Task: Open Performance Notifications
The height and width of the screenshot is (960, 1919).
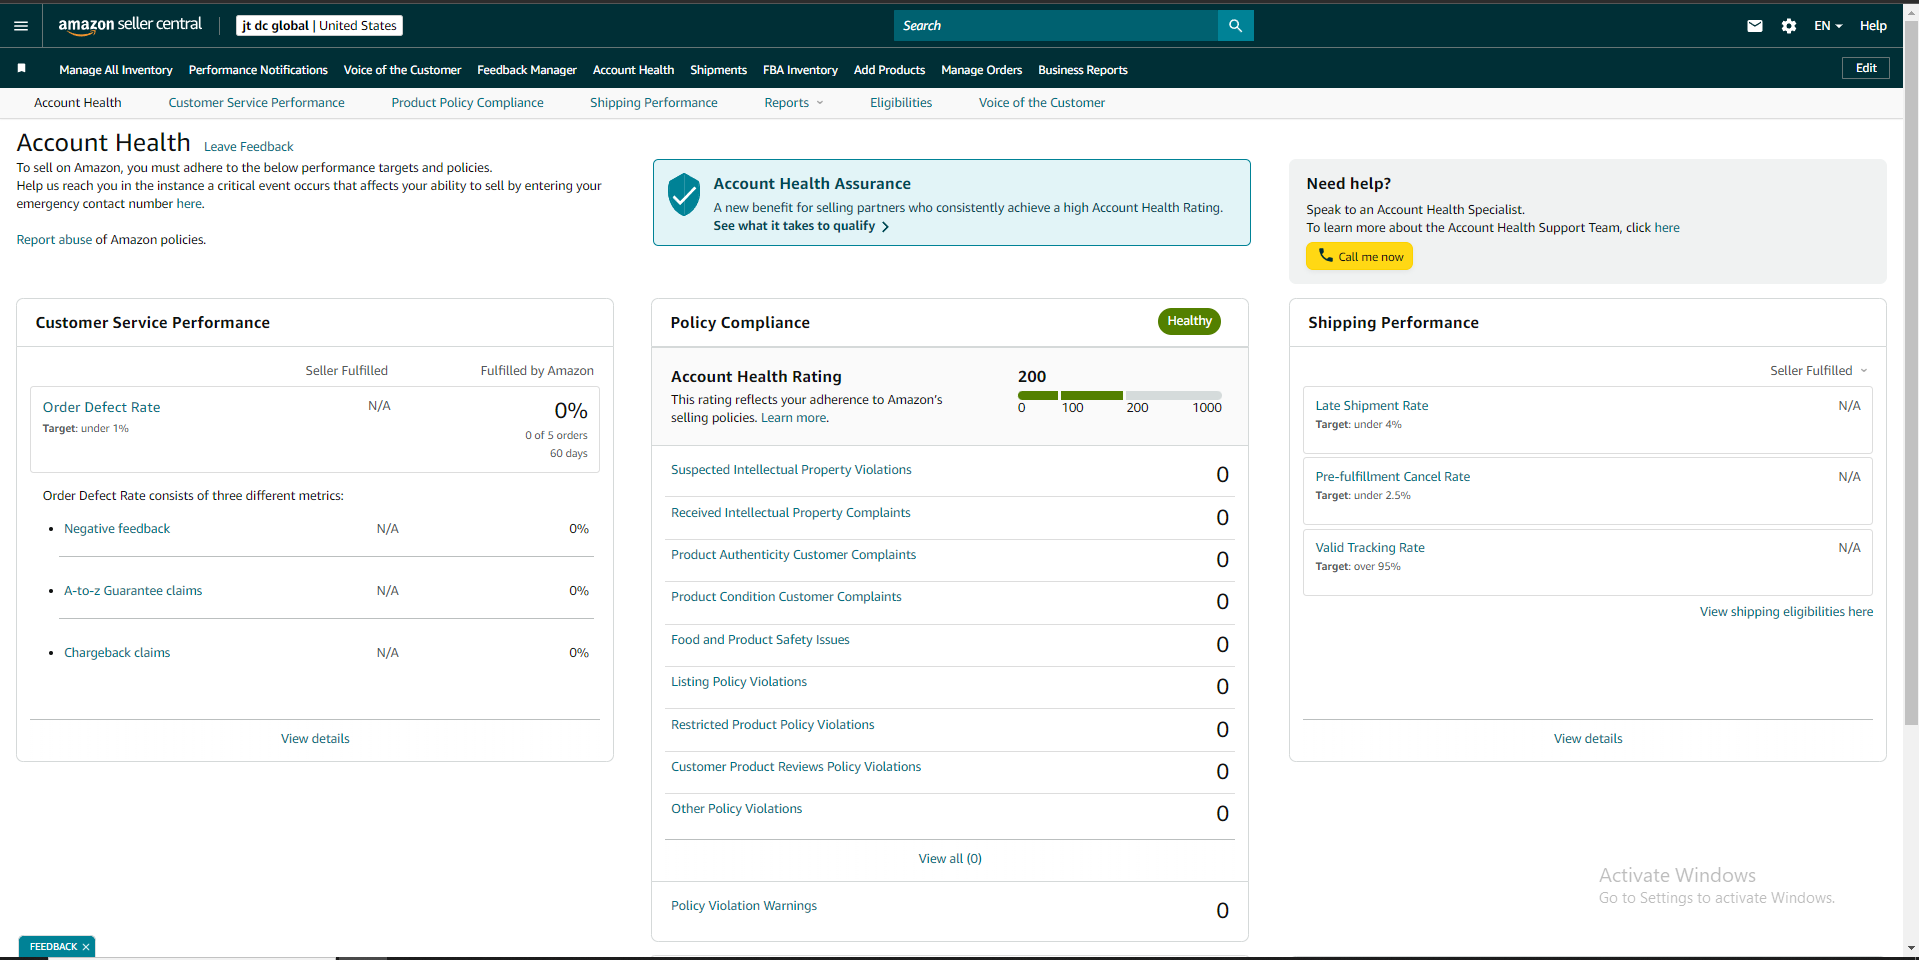Action: [x=258, y=70]
